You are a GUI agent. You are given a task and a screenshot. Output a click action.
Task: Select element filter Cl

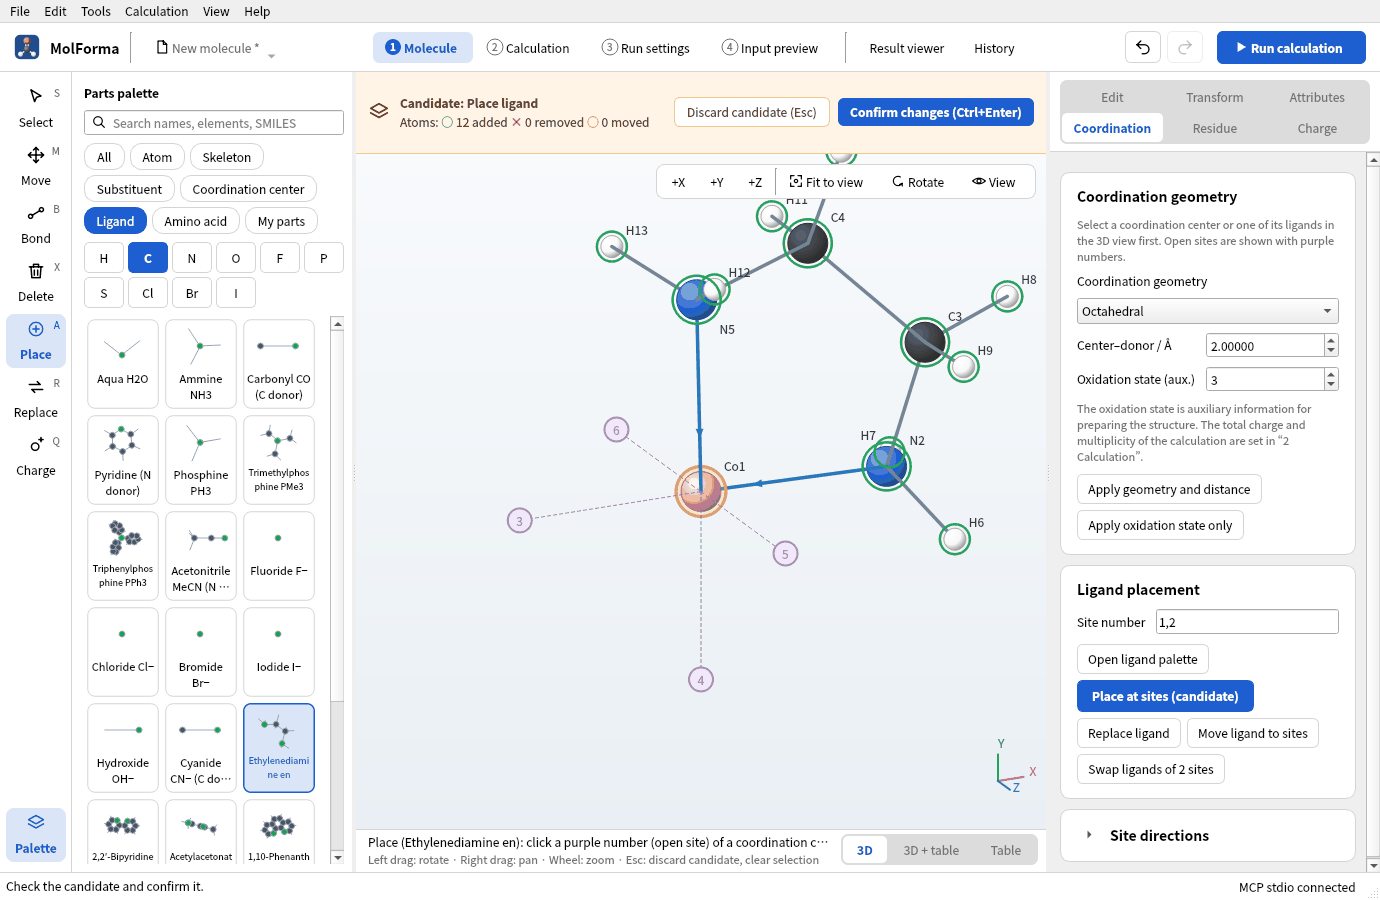click(x=148, y=293)
